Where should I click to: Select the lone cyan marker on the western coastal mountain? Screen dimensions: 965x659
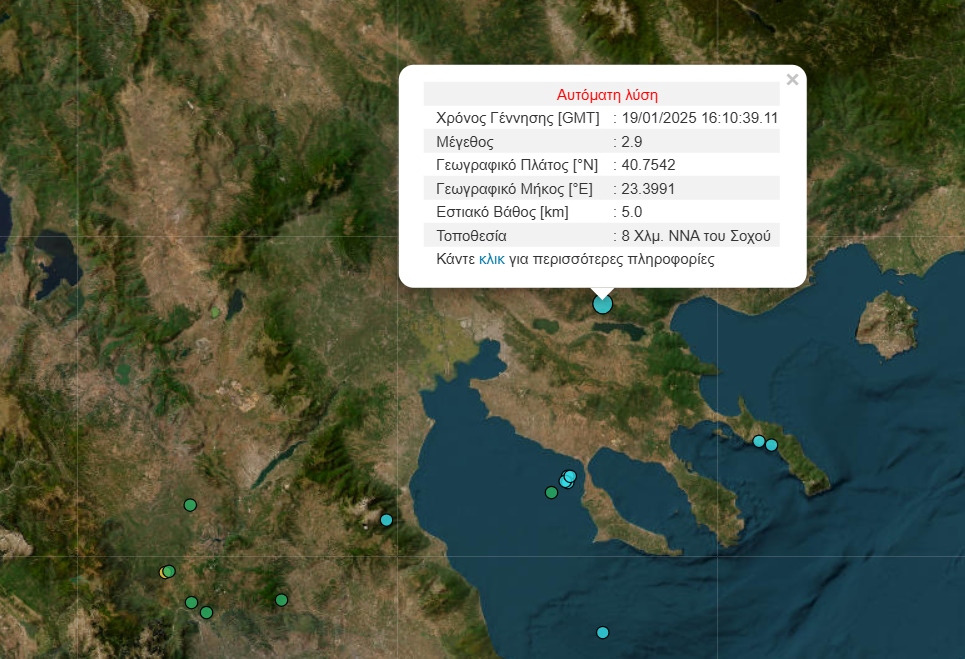(386, 519)
